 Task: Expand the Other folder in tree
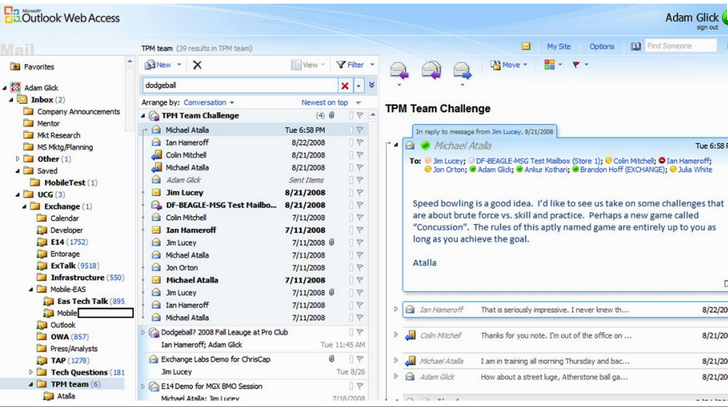[x=18, y=159]
